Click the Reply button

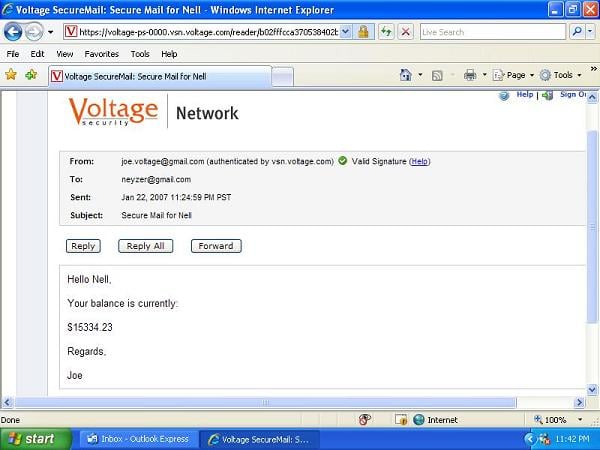(x=83, y=246)
